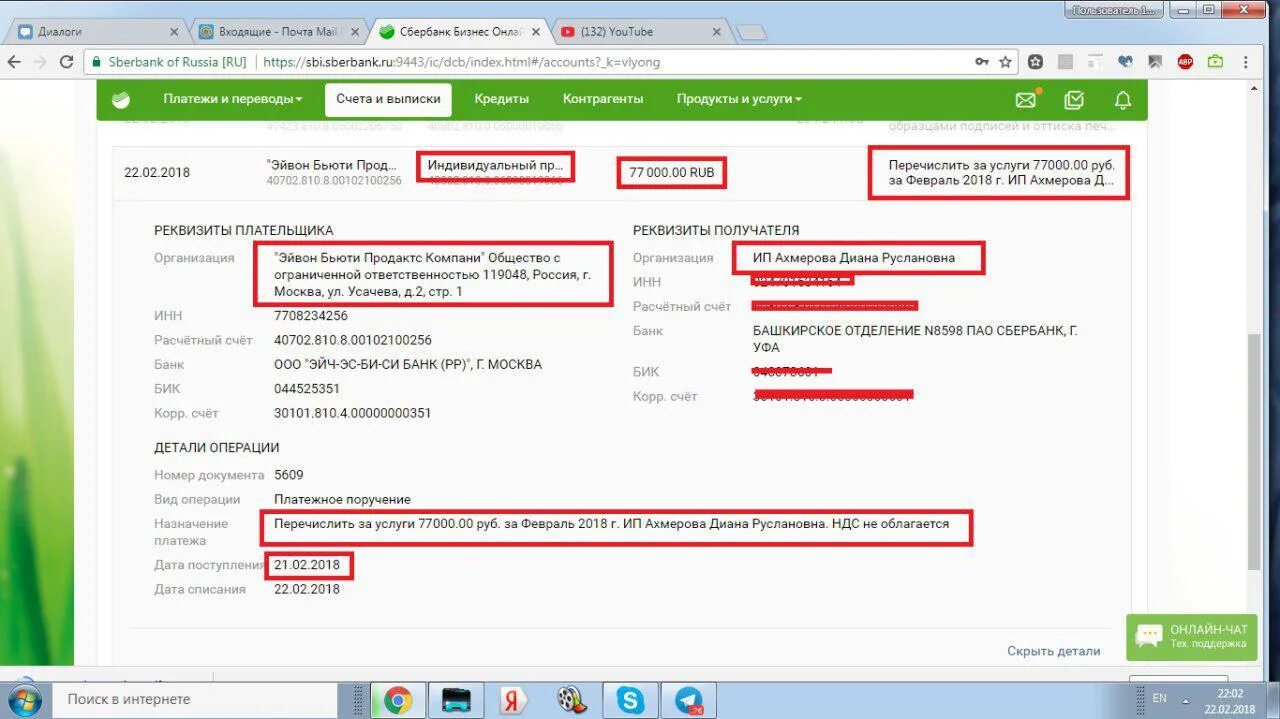Open the Кредиты section
1280x719 pixels.
pyautogui.click(x=502, y=99)
